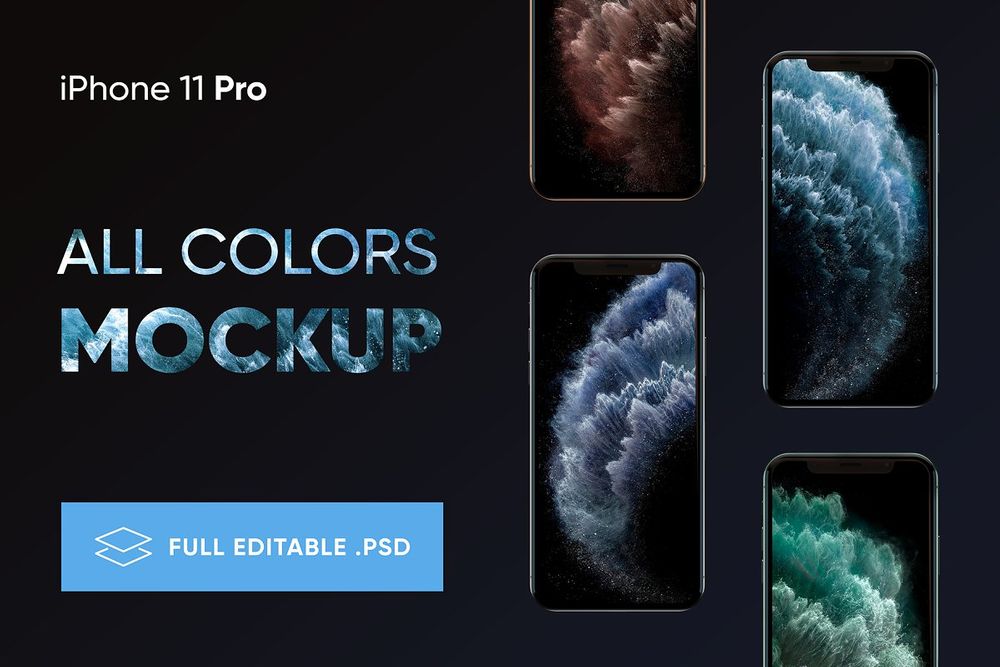Click the iPhone 11 Pro title text
1000x667 pixels.
coord(163,89)
